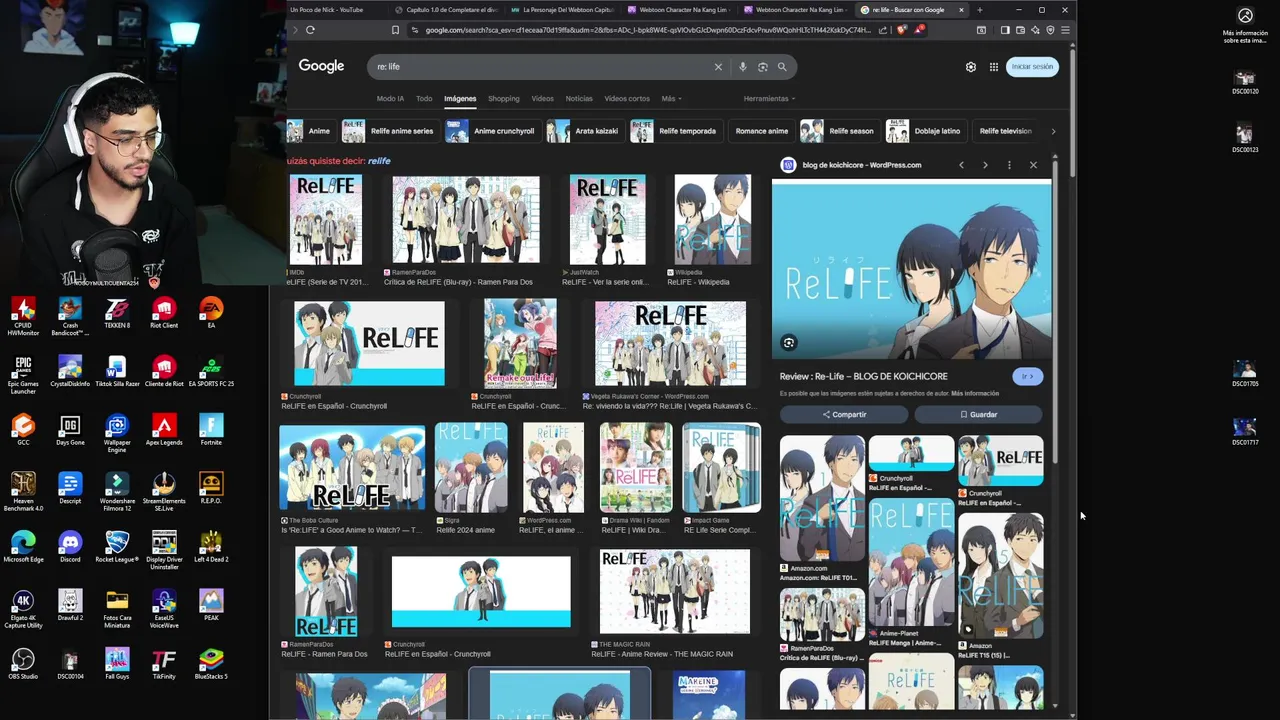The height and width of the screenshot is (720, 1280).
Task: Open Discord desktop icon
Action: point(70,547)
